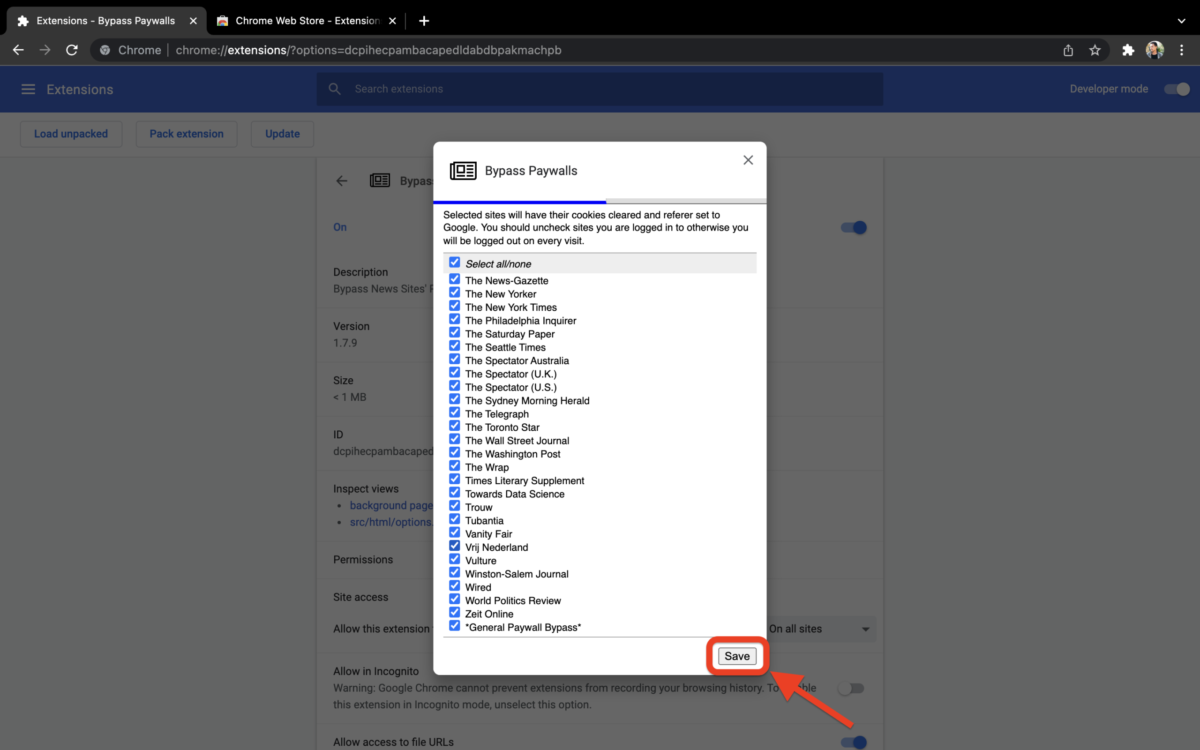
Task: Uncheck The Washington Post
Action: 454,453
